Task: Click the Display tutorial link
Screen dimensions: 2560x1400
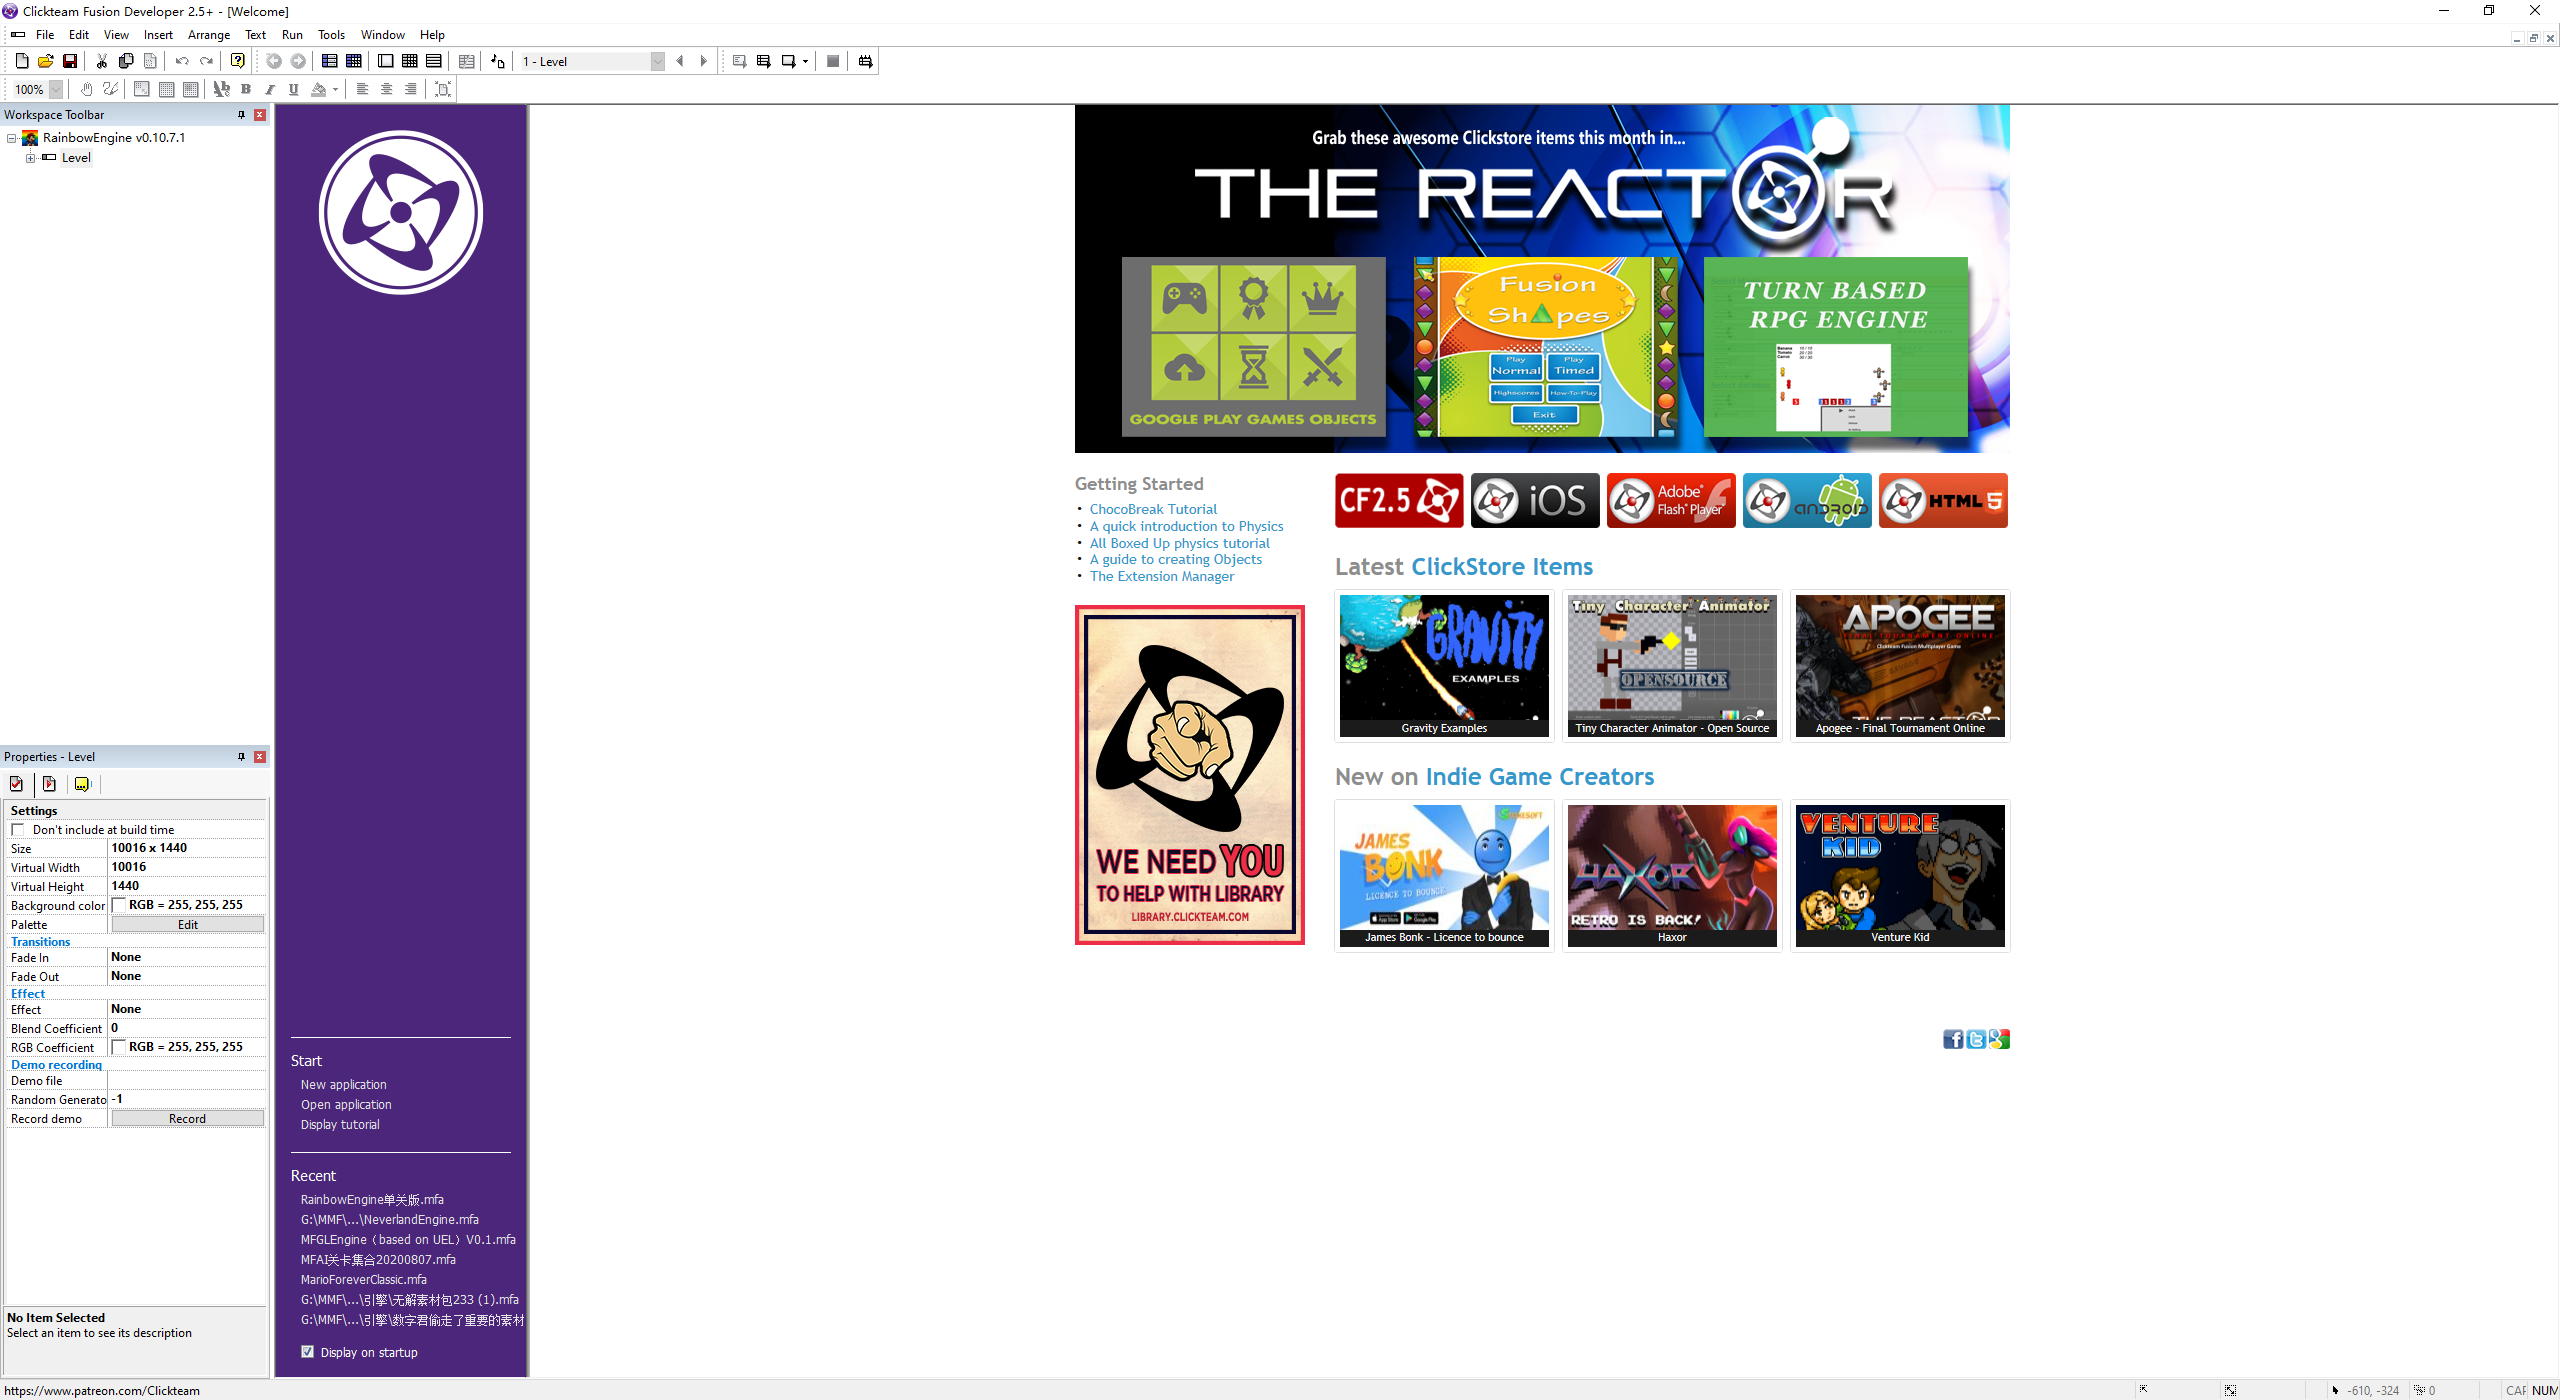Action: [340, 1125]
